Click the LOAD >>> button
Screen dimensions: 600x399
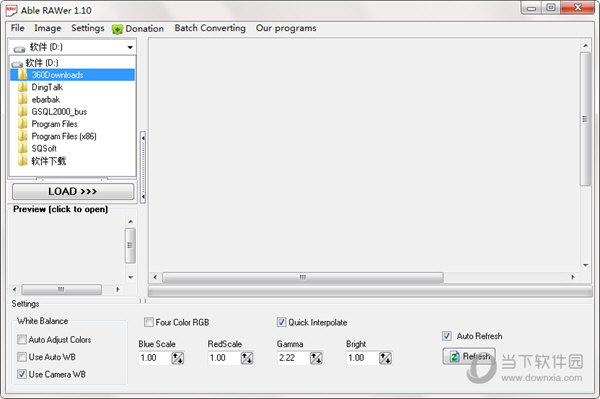pos(73,191)
